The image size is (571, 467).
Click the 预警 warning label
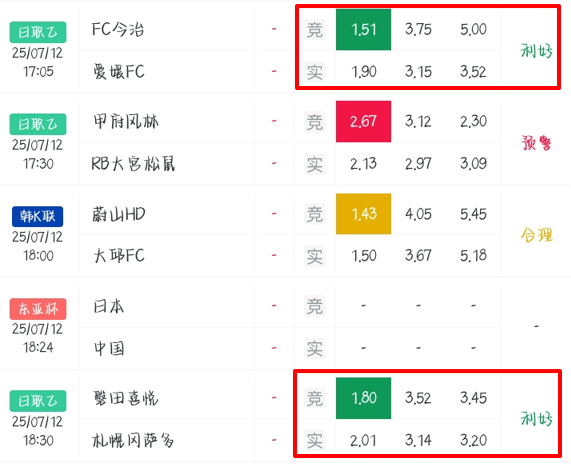click(x=536, y=143)
